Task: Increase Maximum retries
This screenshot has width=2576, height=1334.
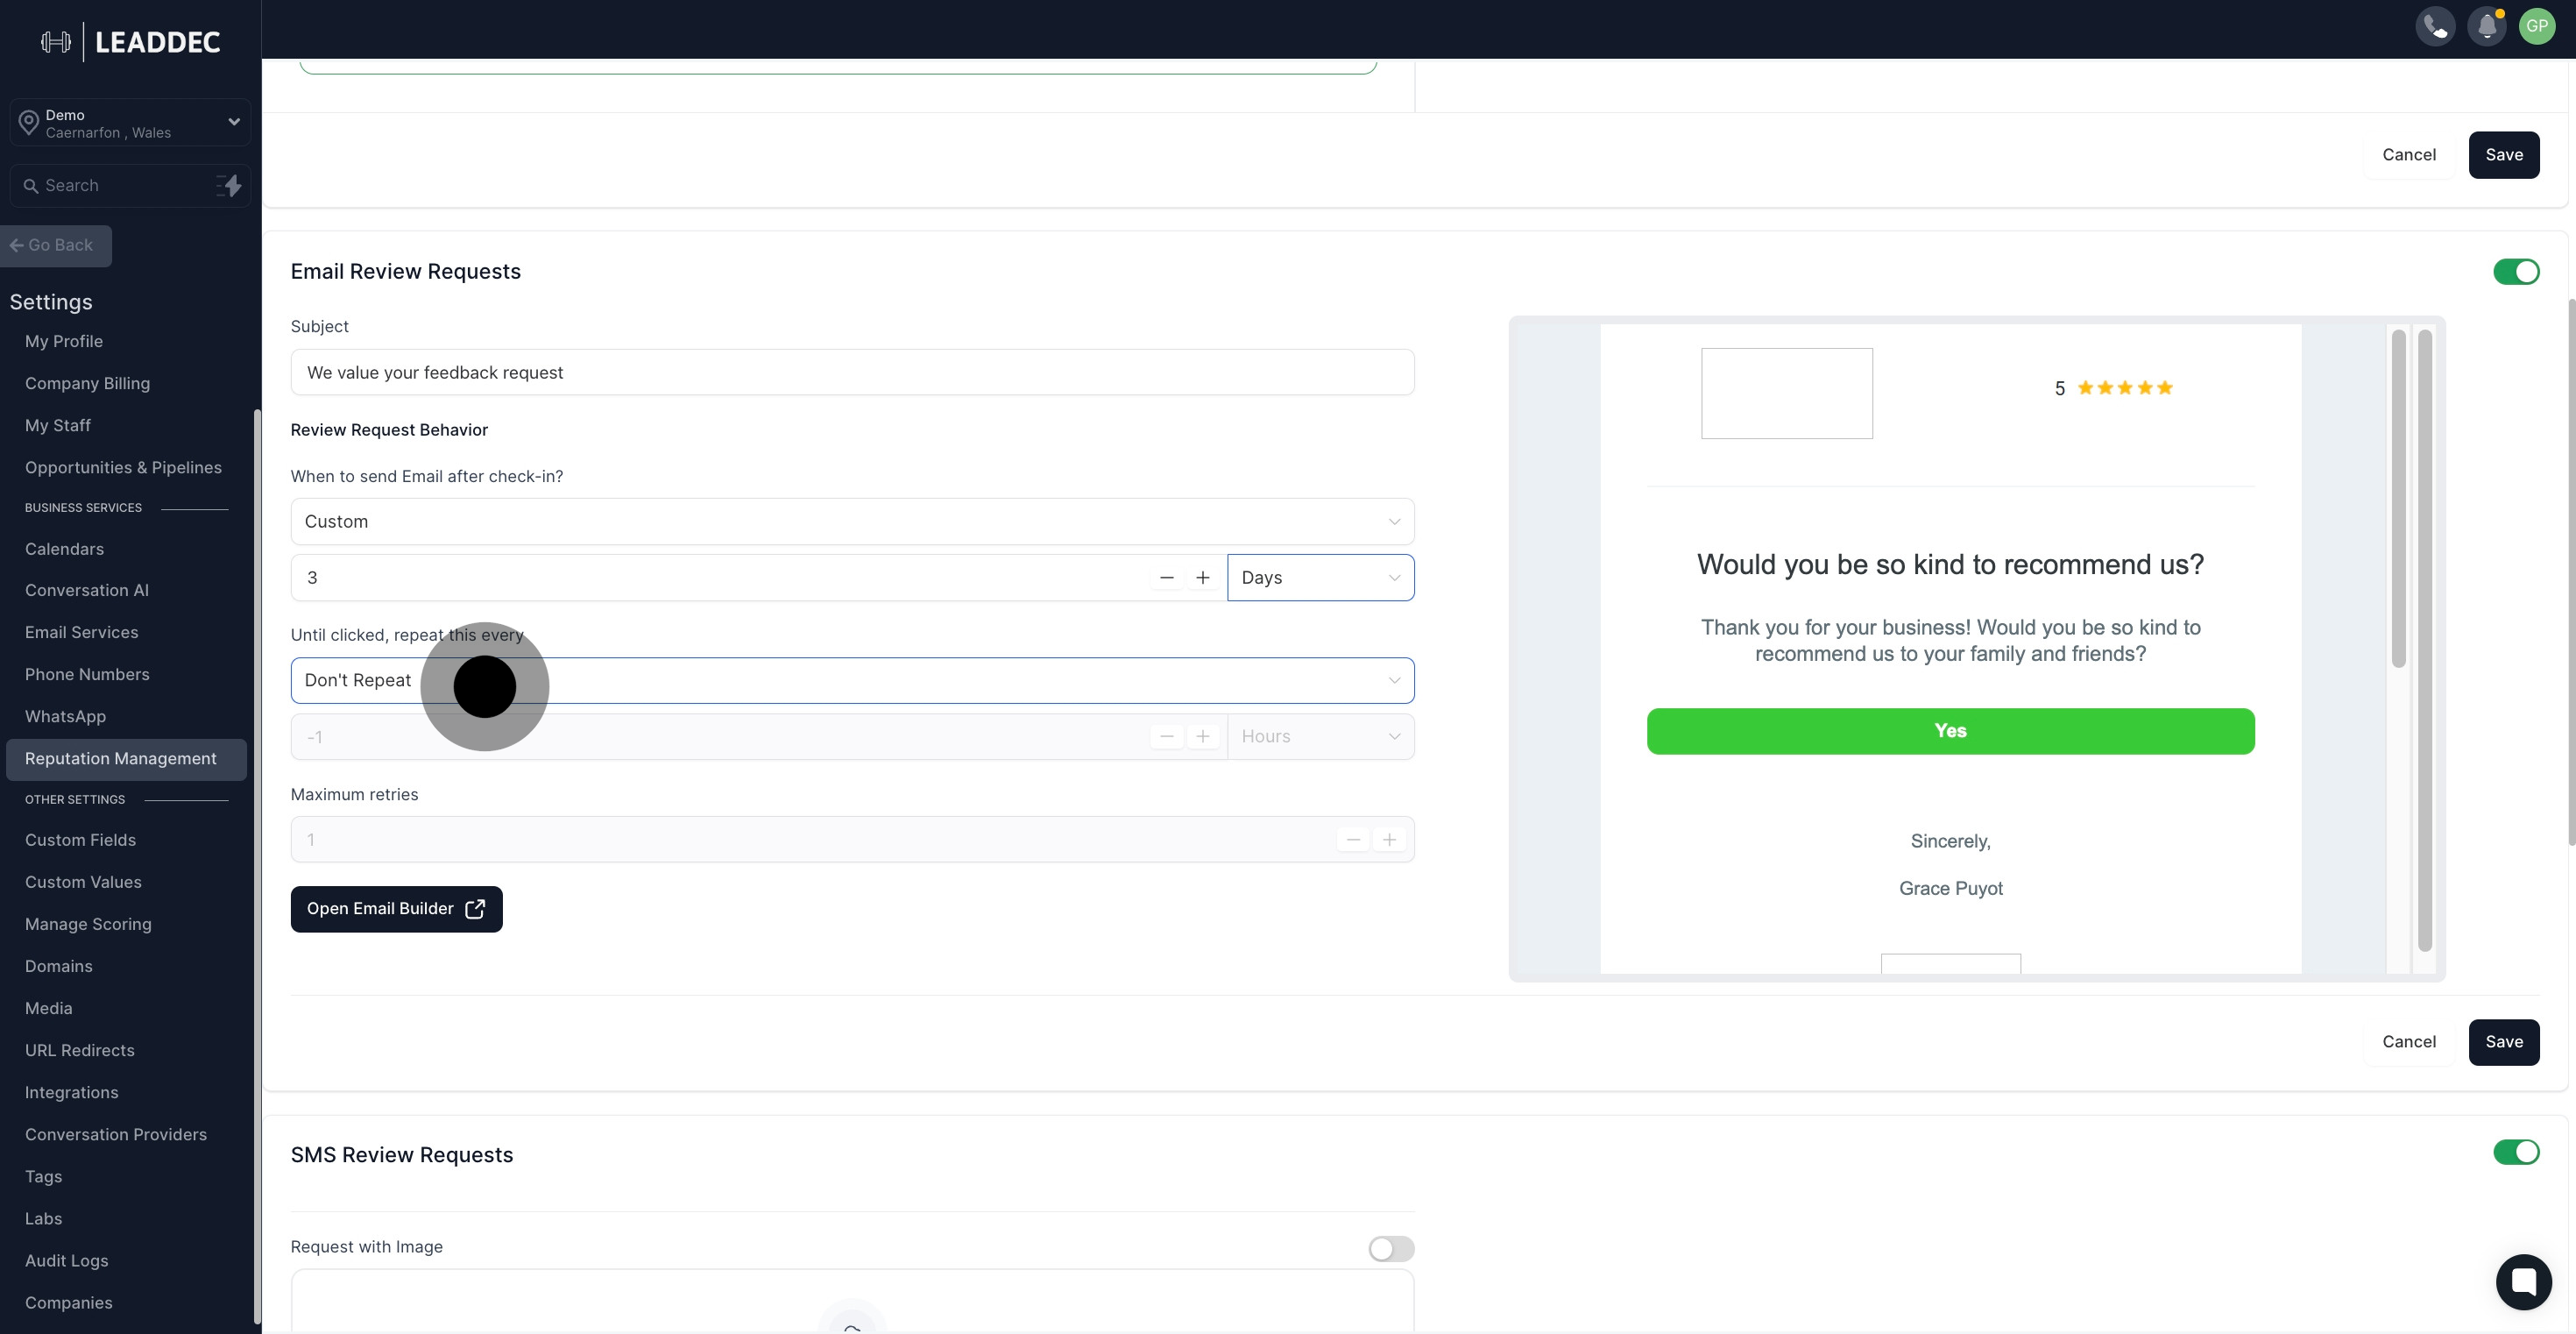Action: pos(1389,840)
